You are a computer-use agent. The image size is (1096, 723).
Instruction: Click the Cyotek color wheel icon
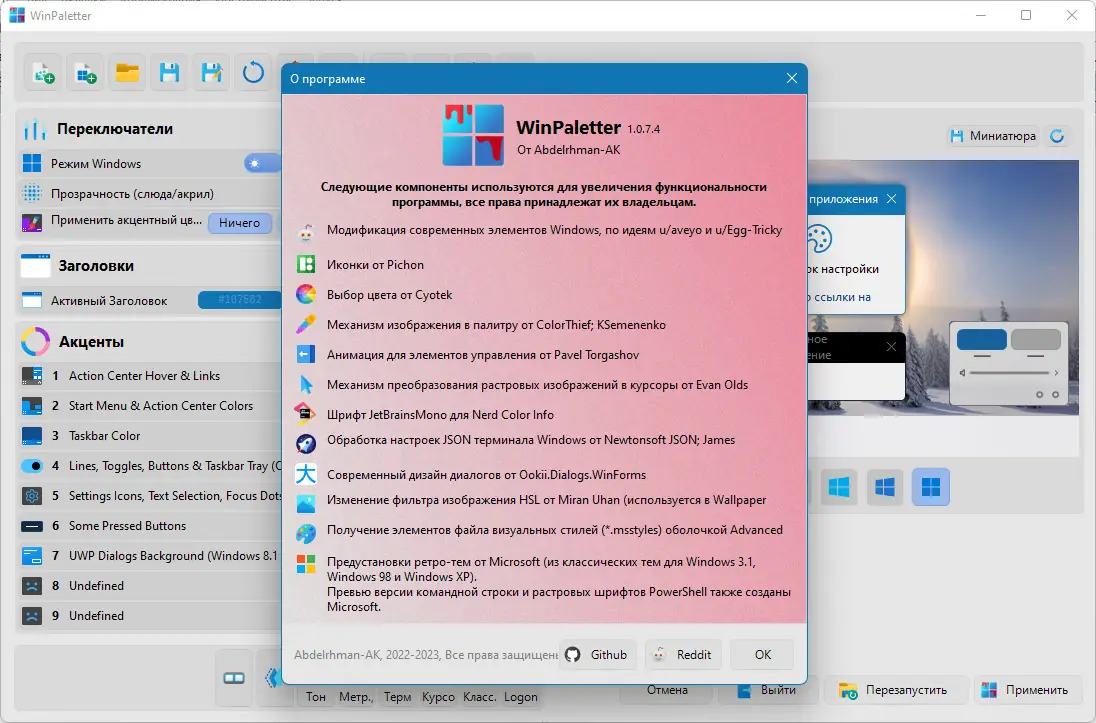pyautogui.click(x=305, y=294)
